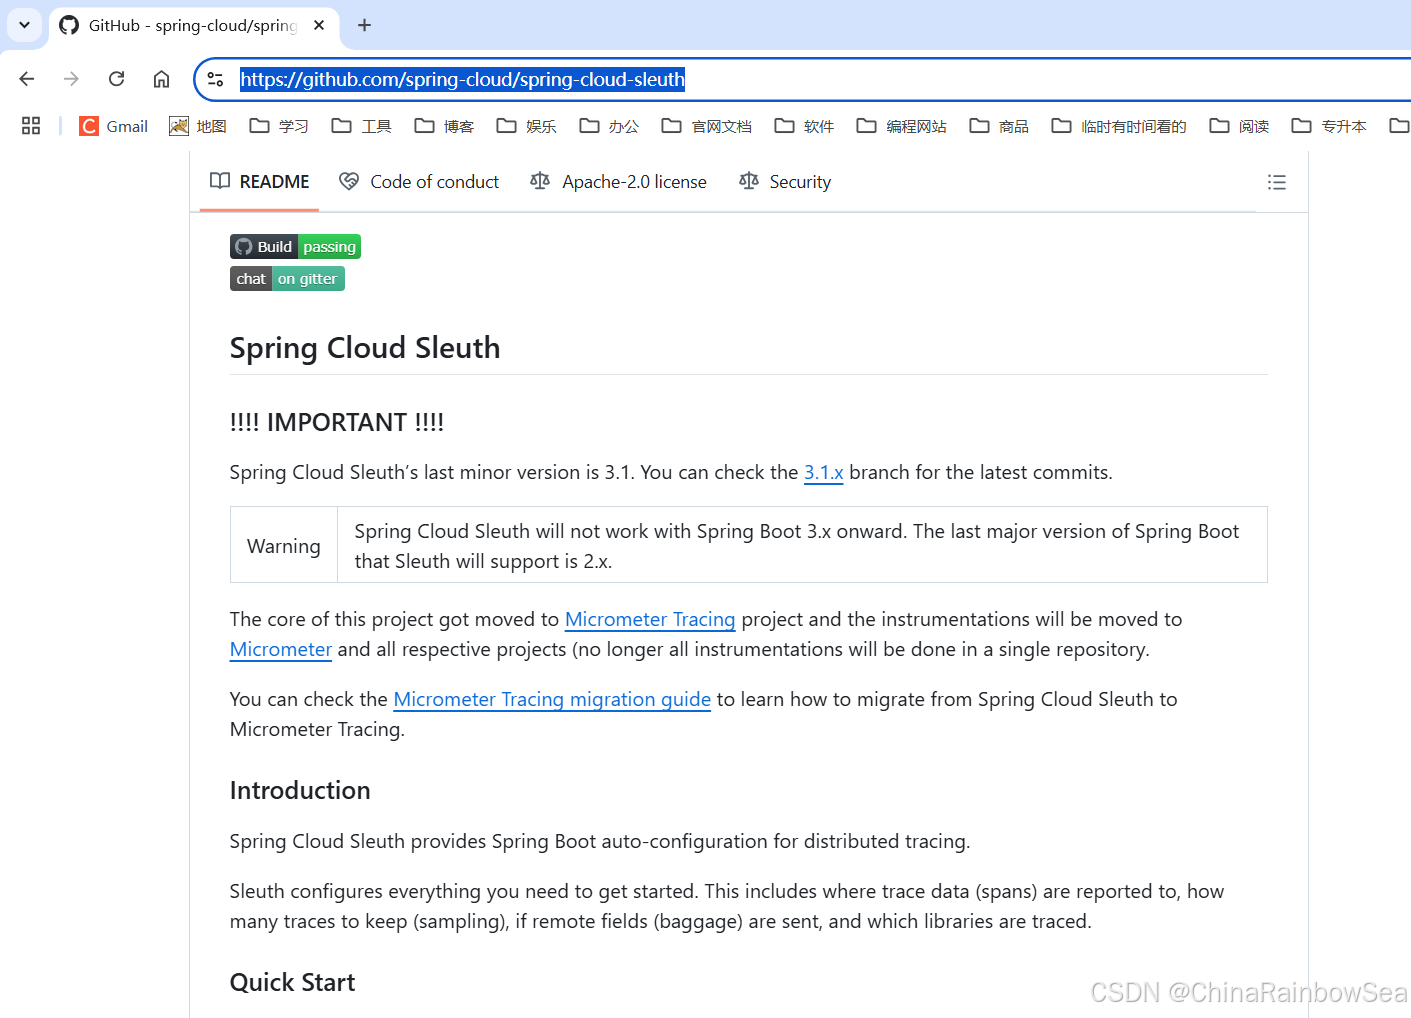Viewport: 1411px width, 1018px height.
Task: Open the 3.1.x branch link
Action: (823, 472)
